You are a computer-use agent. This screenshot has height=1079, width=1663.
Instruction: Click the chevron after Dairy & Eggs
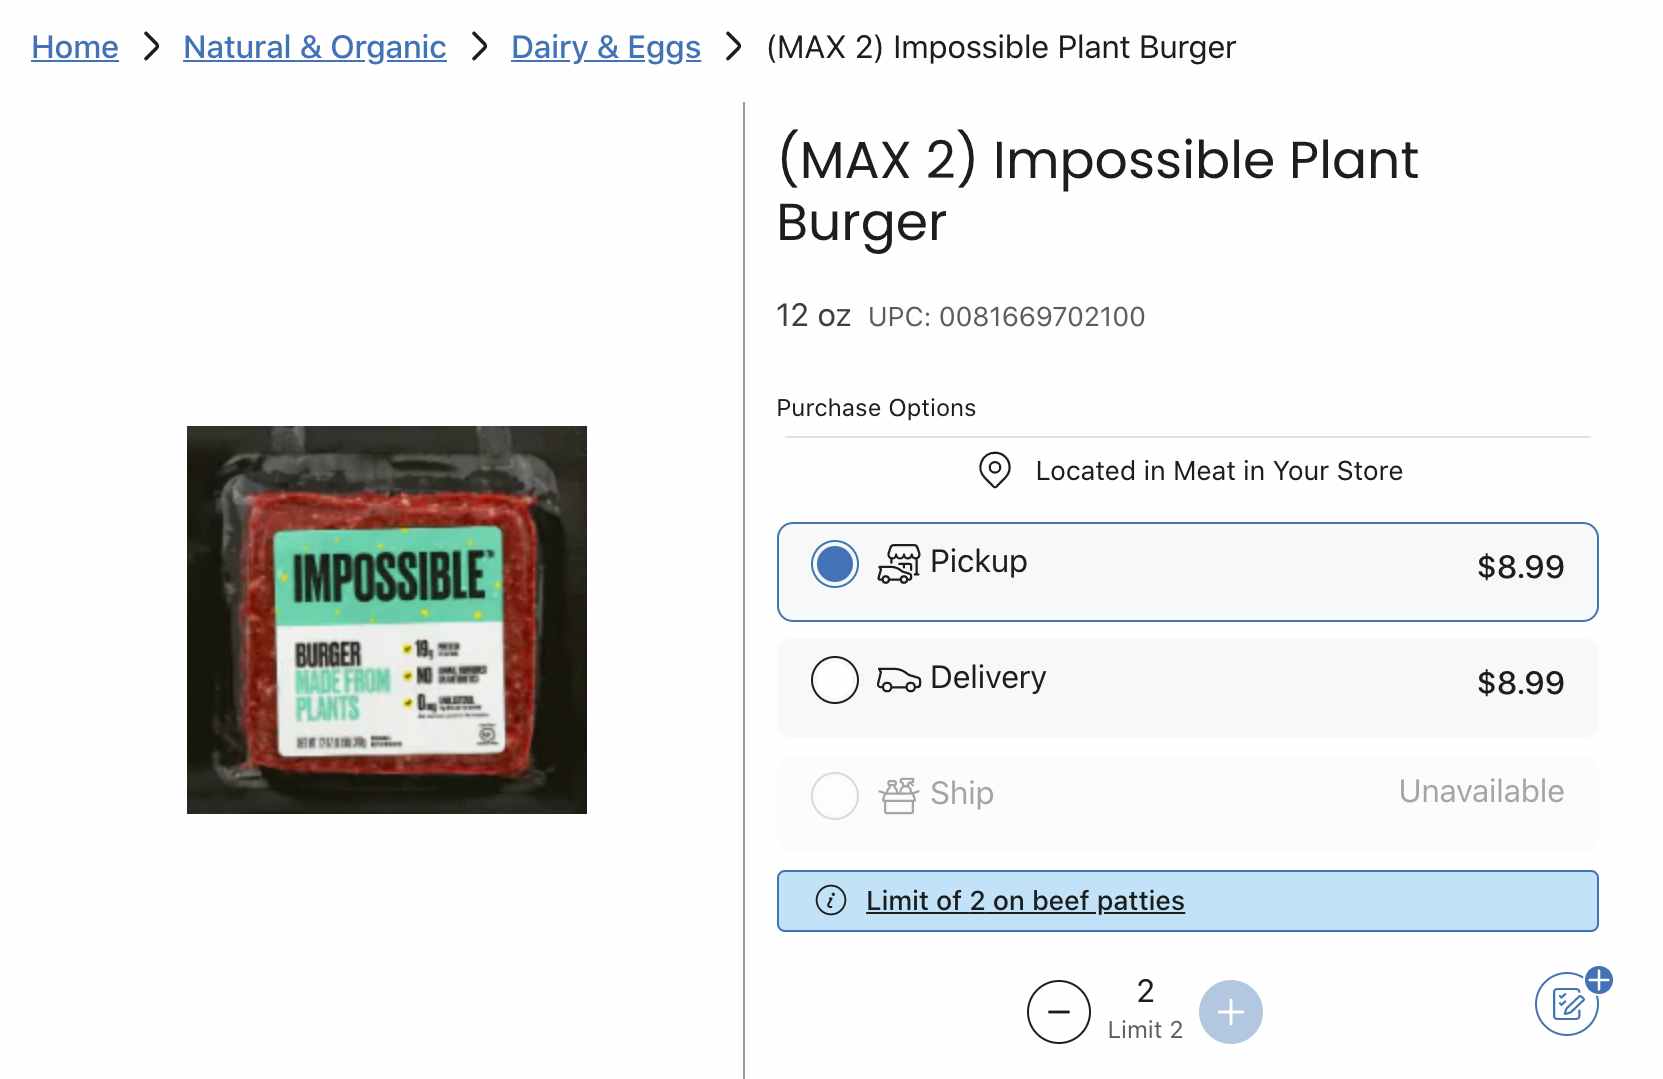pos(733,46)
